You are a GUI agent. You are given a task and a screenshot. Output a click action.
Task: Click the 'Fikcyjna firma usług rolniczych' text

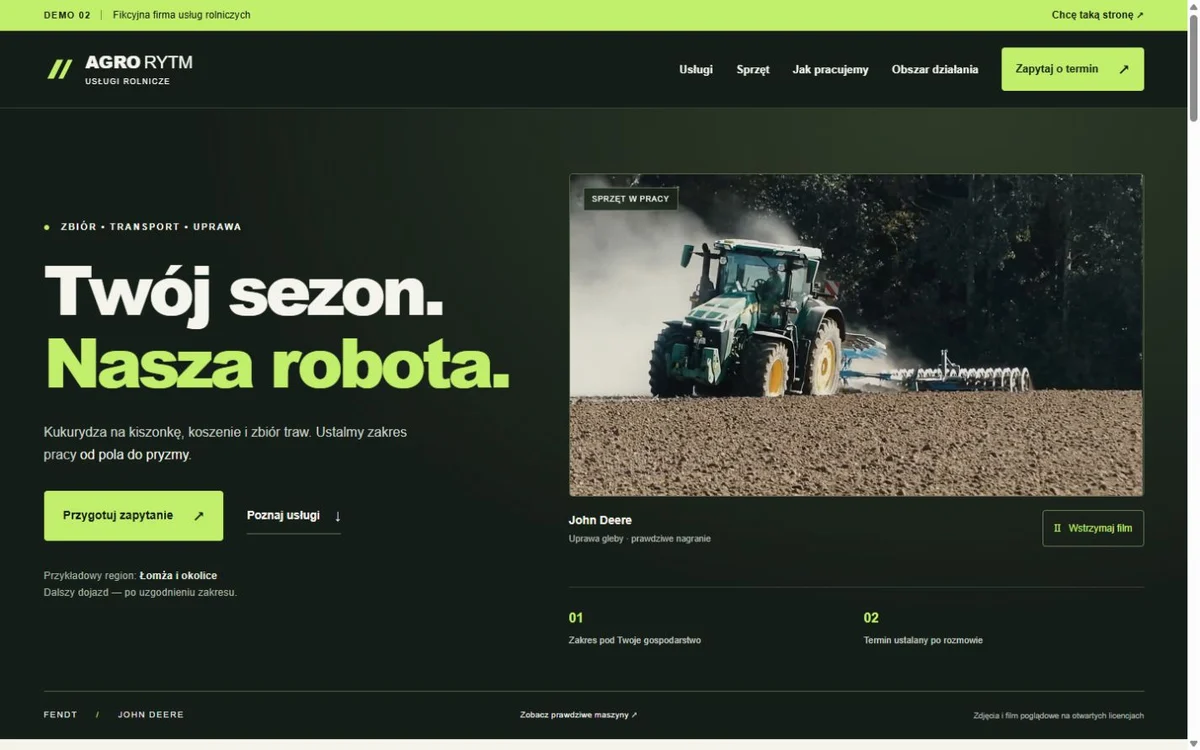182,15
